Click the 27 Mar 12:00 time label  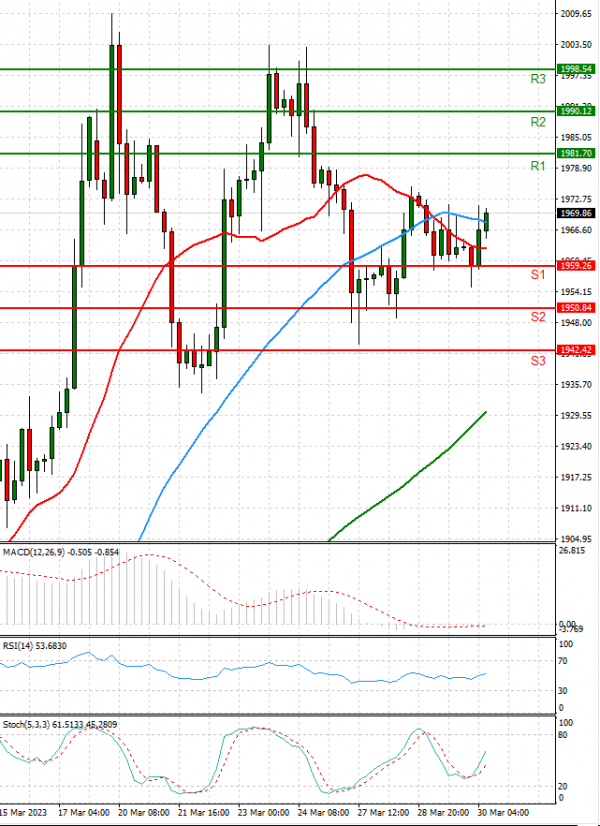click(383, 812)
